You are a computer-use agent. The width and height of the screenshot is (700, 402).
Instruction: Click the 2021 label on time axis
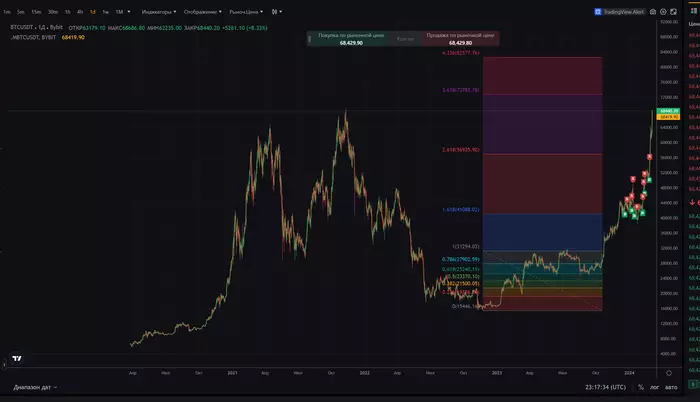tap(232, 373)
